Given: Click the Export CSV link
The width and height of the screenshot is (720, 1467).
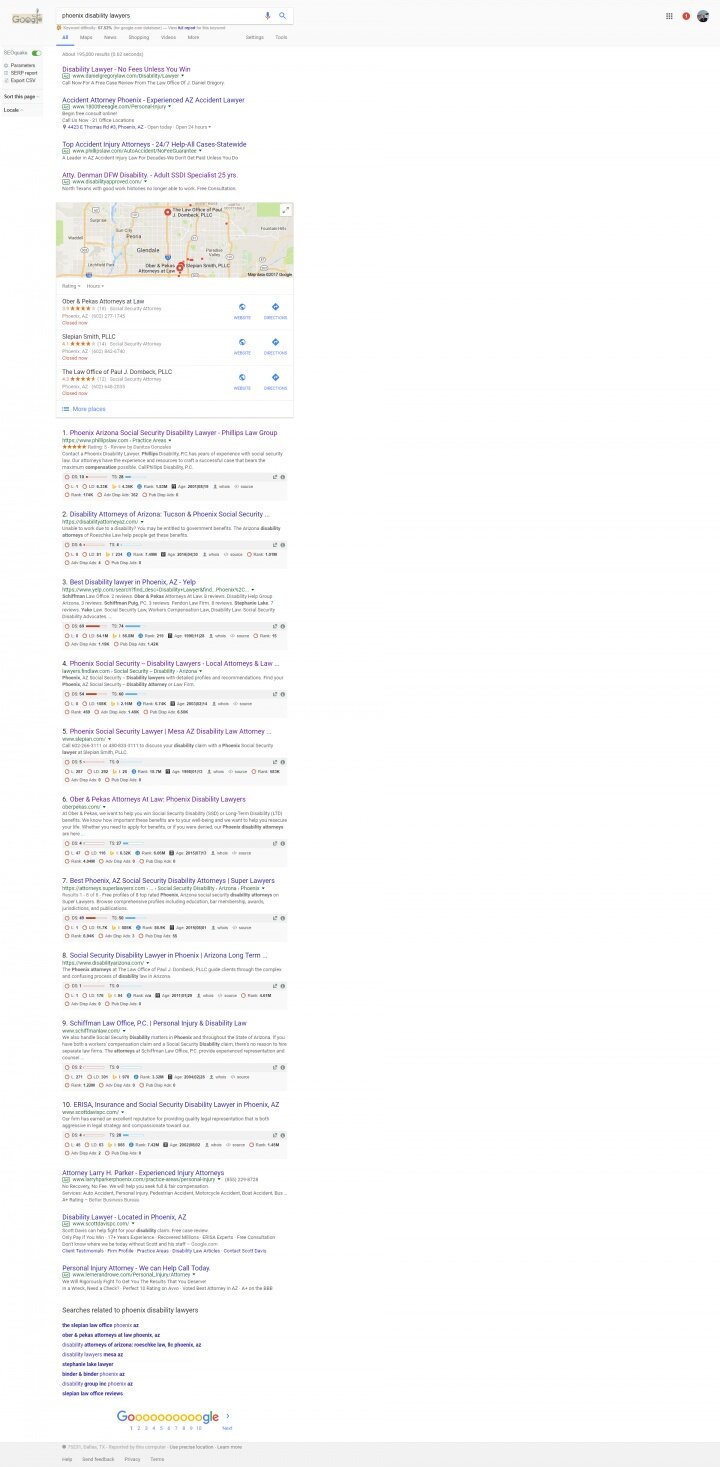Looking at the screenshot, I should pos(23,80).
